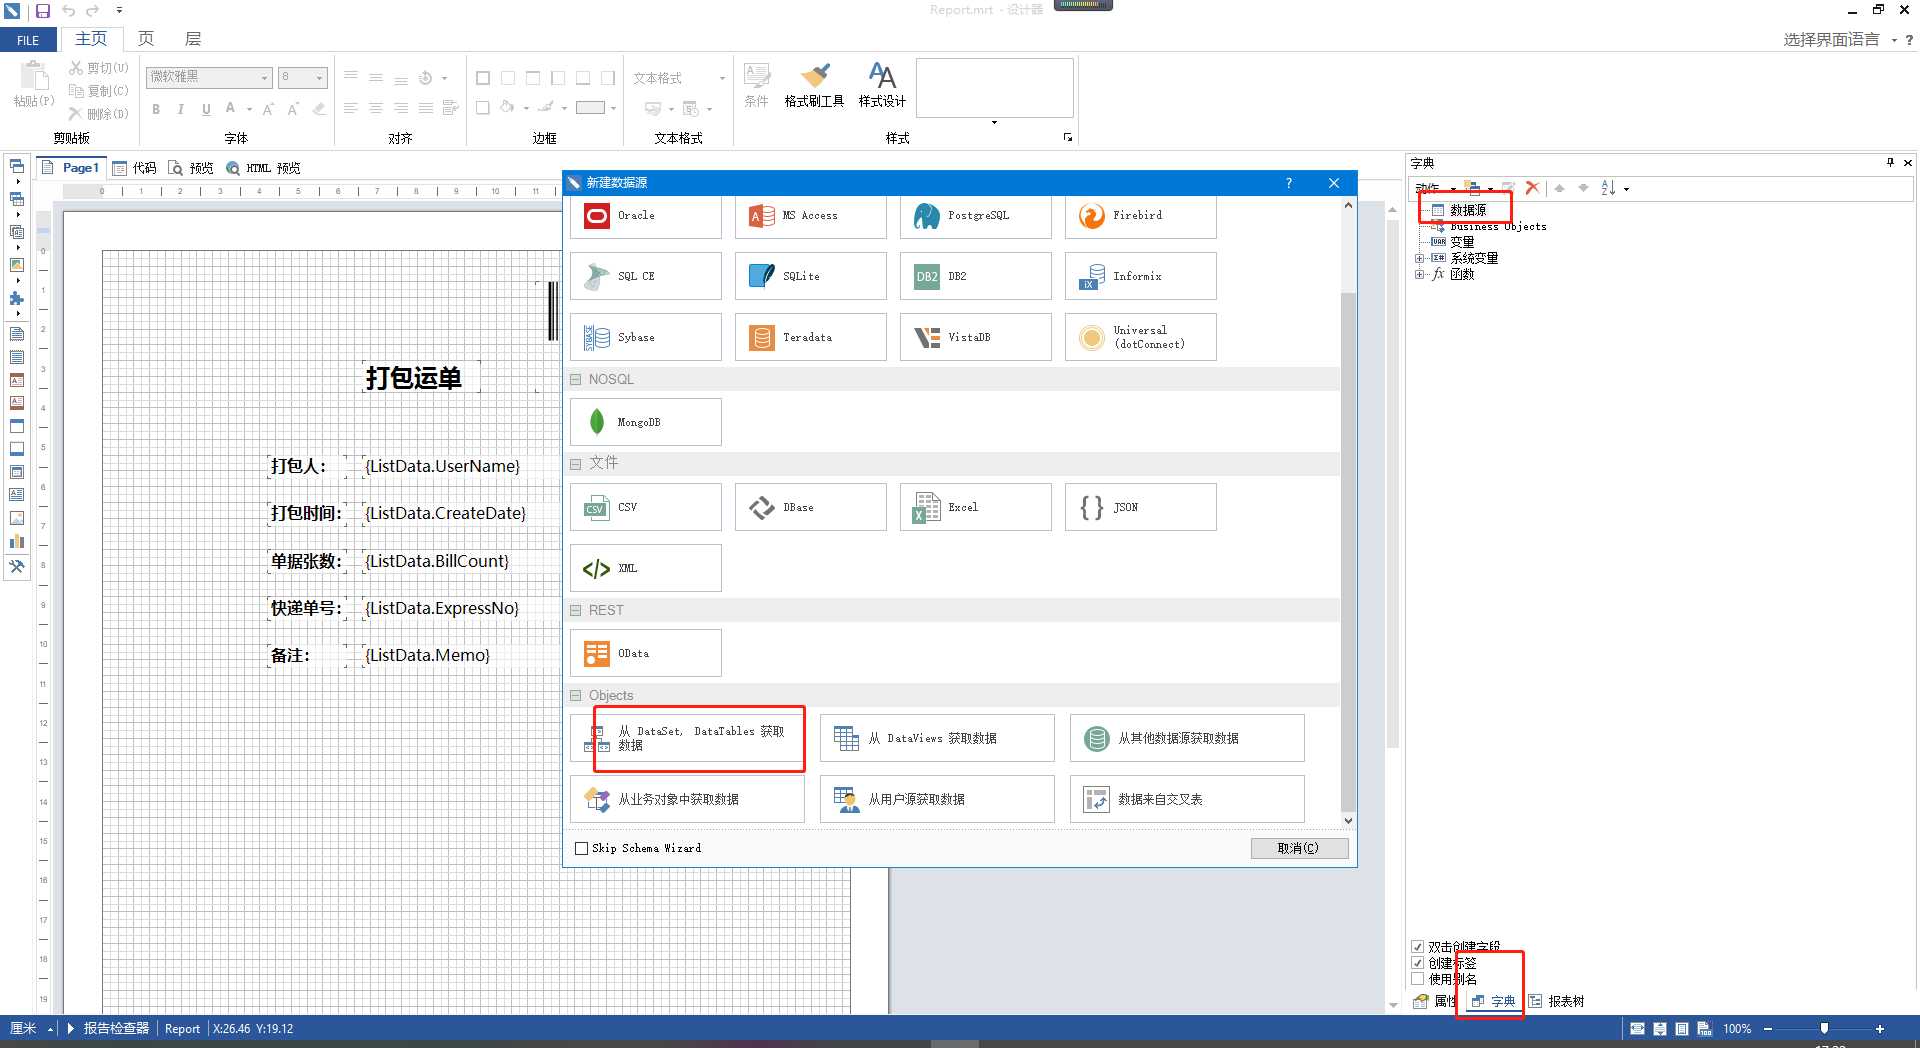
Task: Click the save icon in title bar
Action: [x=43, y=11]
